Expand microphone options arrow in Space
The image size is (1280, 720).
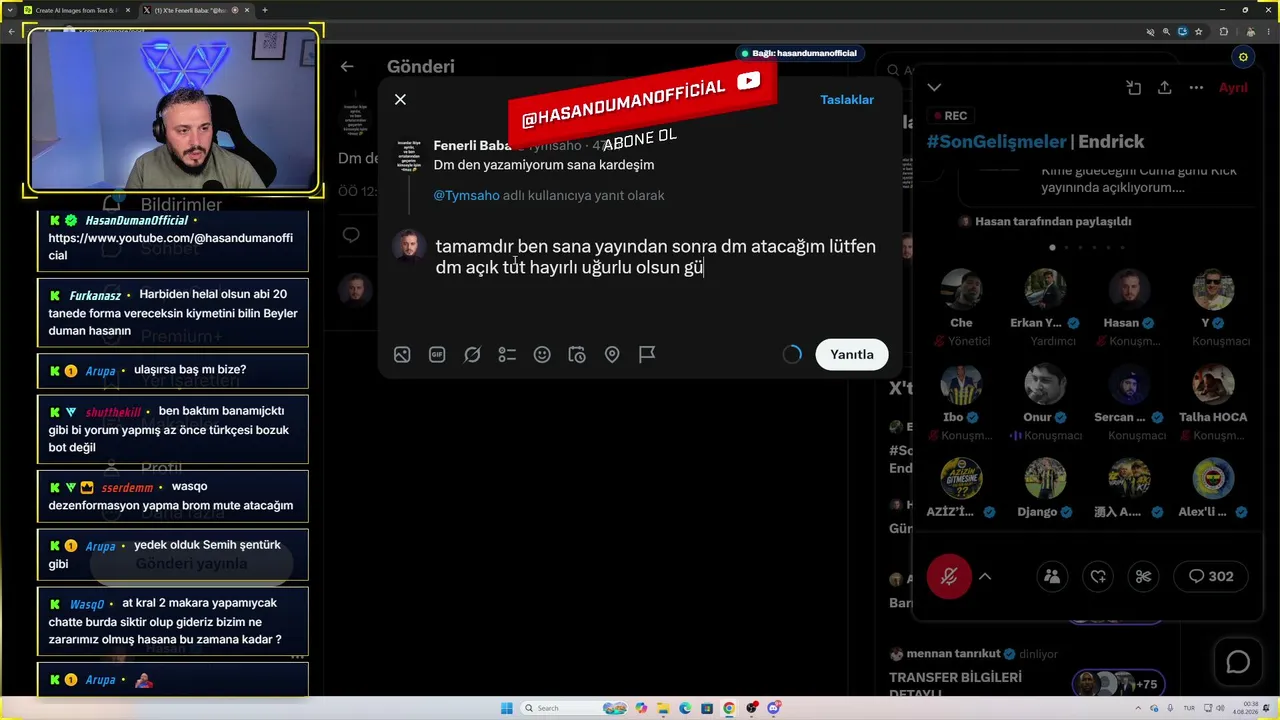point(985,576)
